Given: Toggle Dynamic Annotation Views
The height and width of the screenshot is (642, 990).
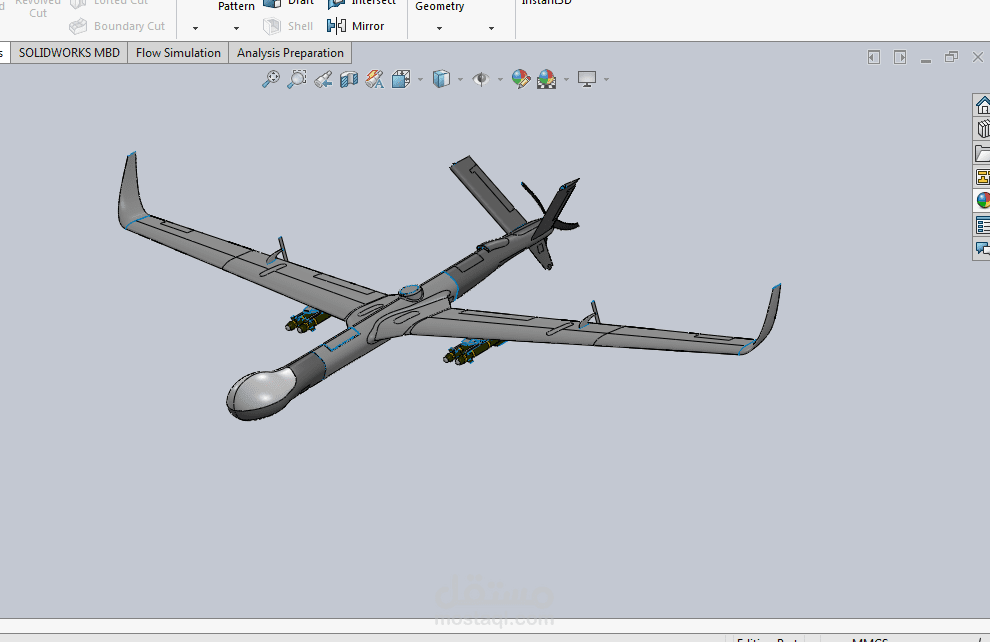Looking at the screenshot, I should [x=375, y=79].
